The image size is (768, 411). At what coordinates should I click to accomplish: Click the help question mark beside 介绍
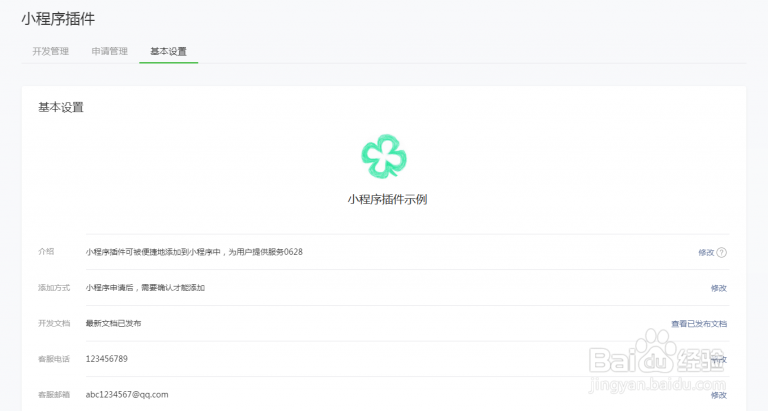pos(722,252)
